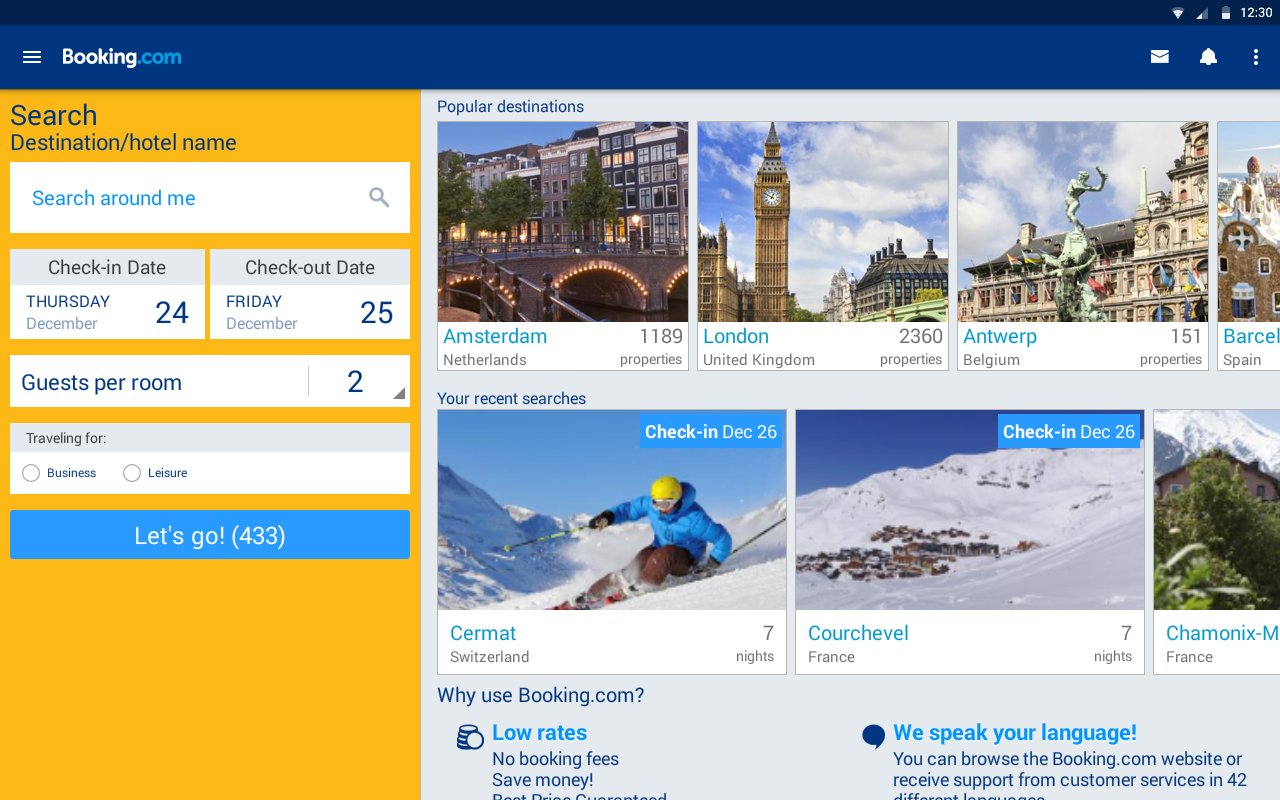Open the messages envelope icon
The image size is (1280, 800).
(1160, 57)
